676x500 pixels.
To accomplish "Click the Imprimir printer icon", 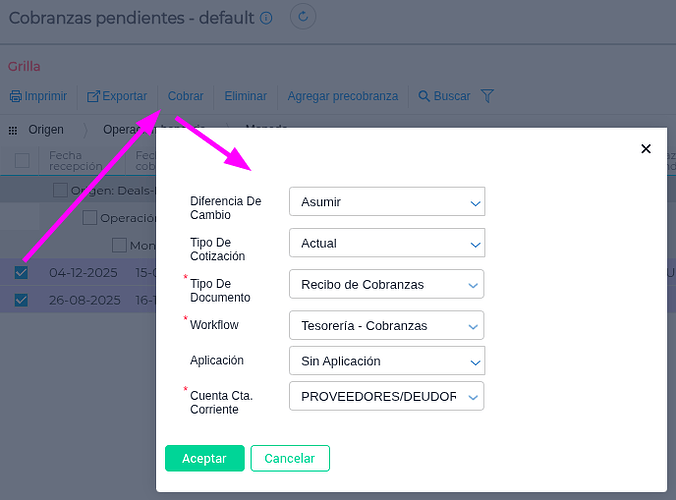I will click(x=15, y=97).
